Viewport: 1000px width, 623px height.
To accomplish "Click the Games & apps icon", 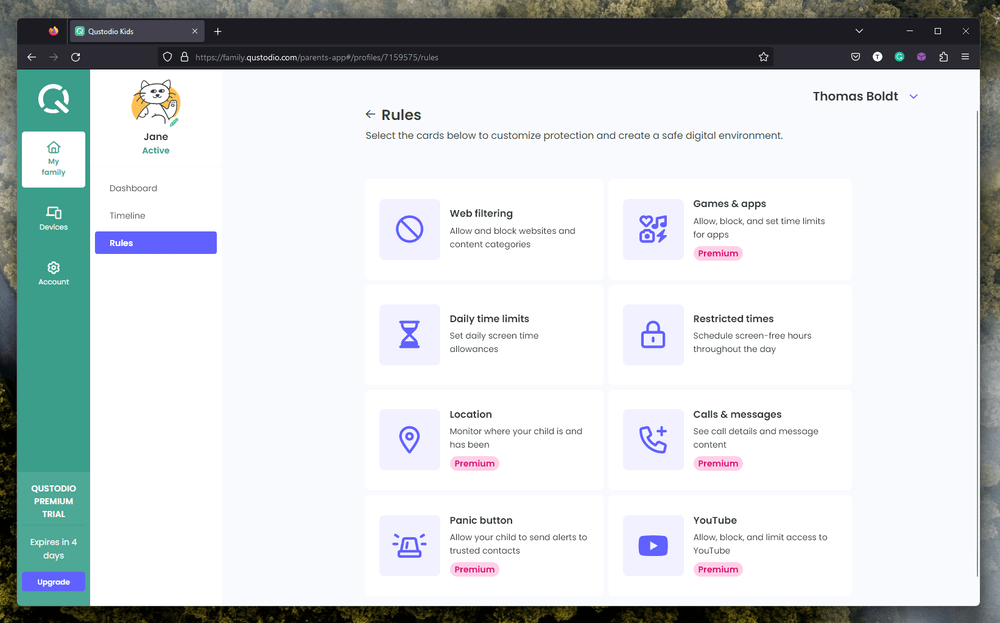I will coord(653,229).
